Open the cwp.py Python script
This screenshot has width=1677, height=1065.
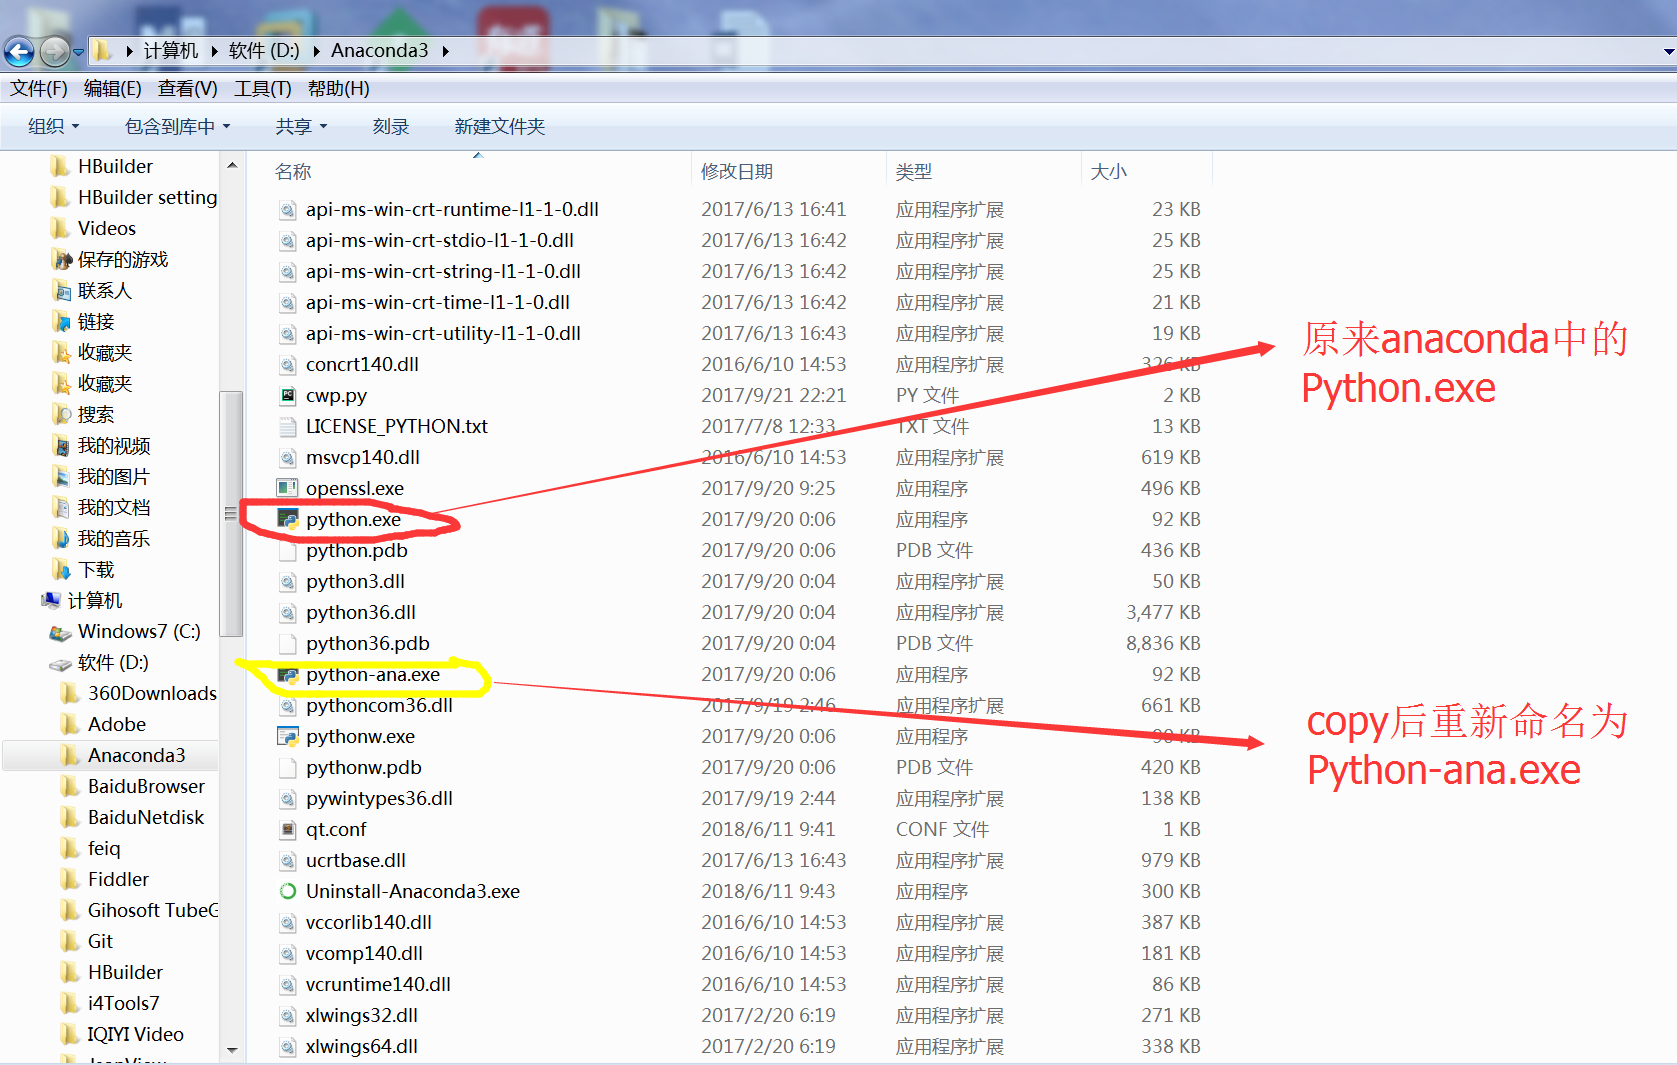click(x=336, y=395)
